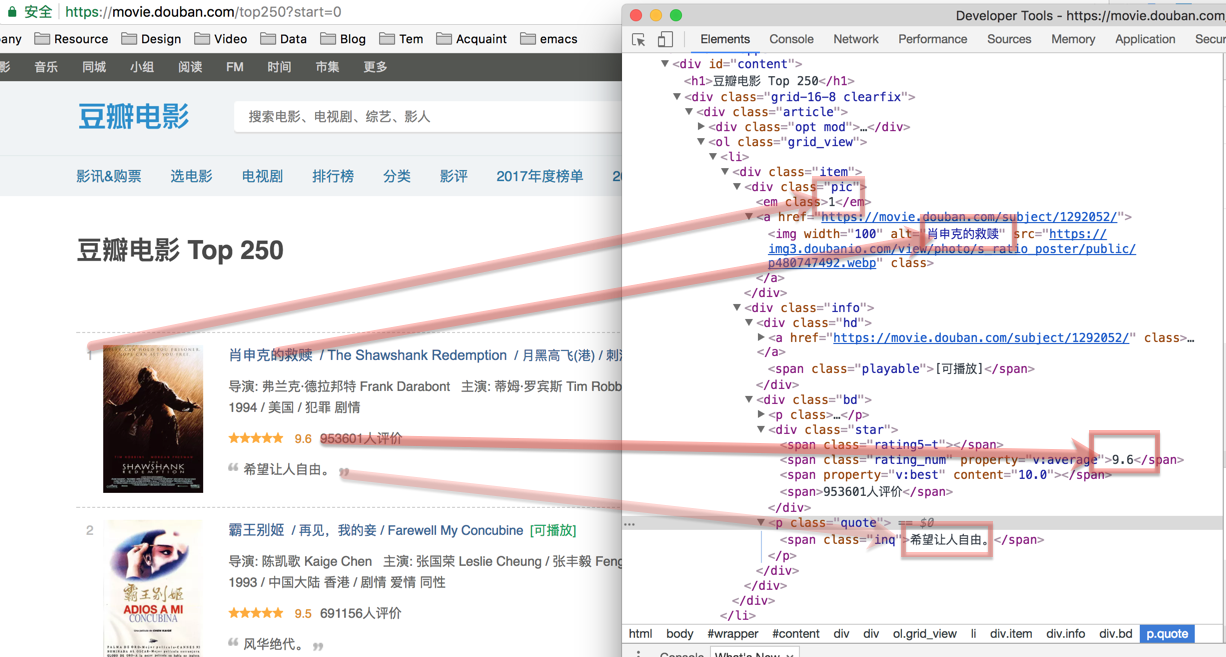
Task: Click the browser address bar URL
Action: 203,12
